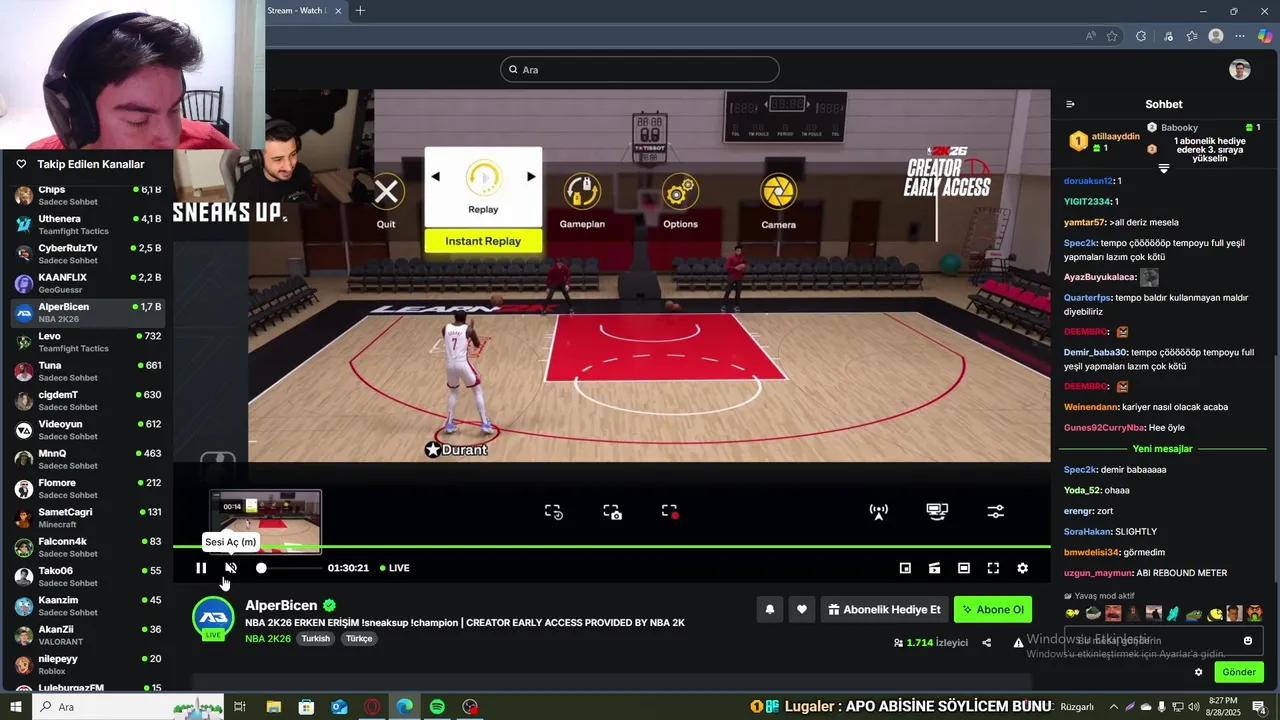Click the clip replay capture icon
The height and width of the screenshot is (720, 1280).
point(554,511)
